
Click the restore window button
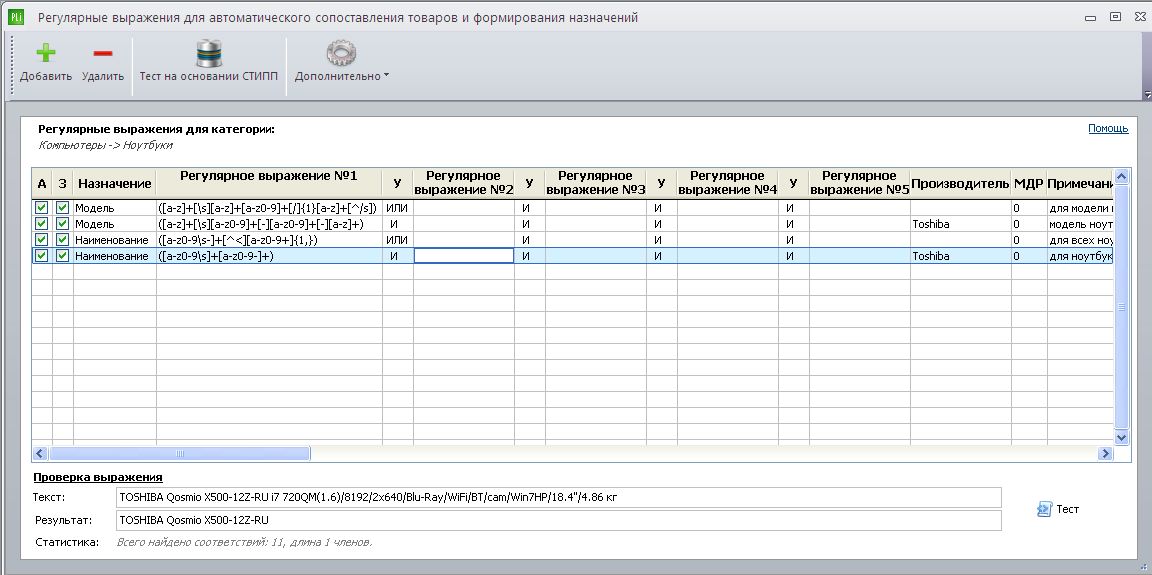(1115, 17)
